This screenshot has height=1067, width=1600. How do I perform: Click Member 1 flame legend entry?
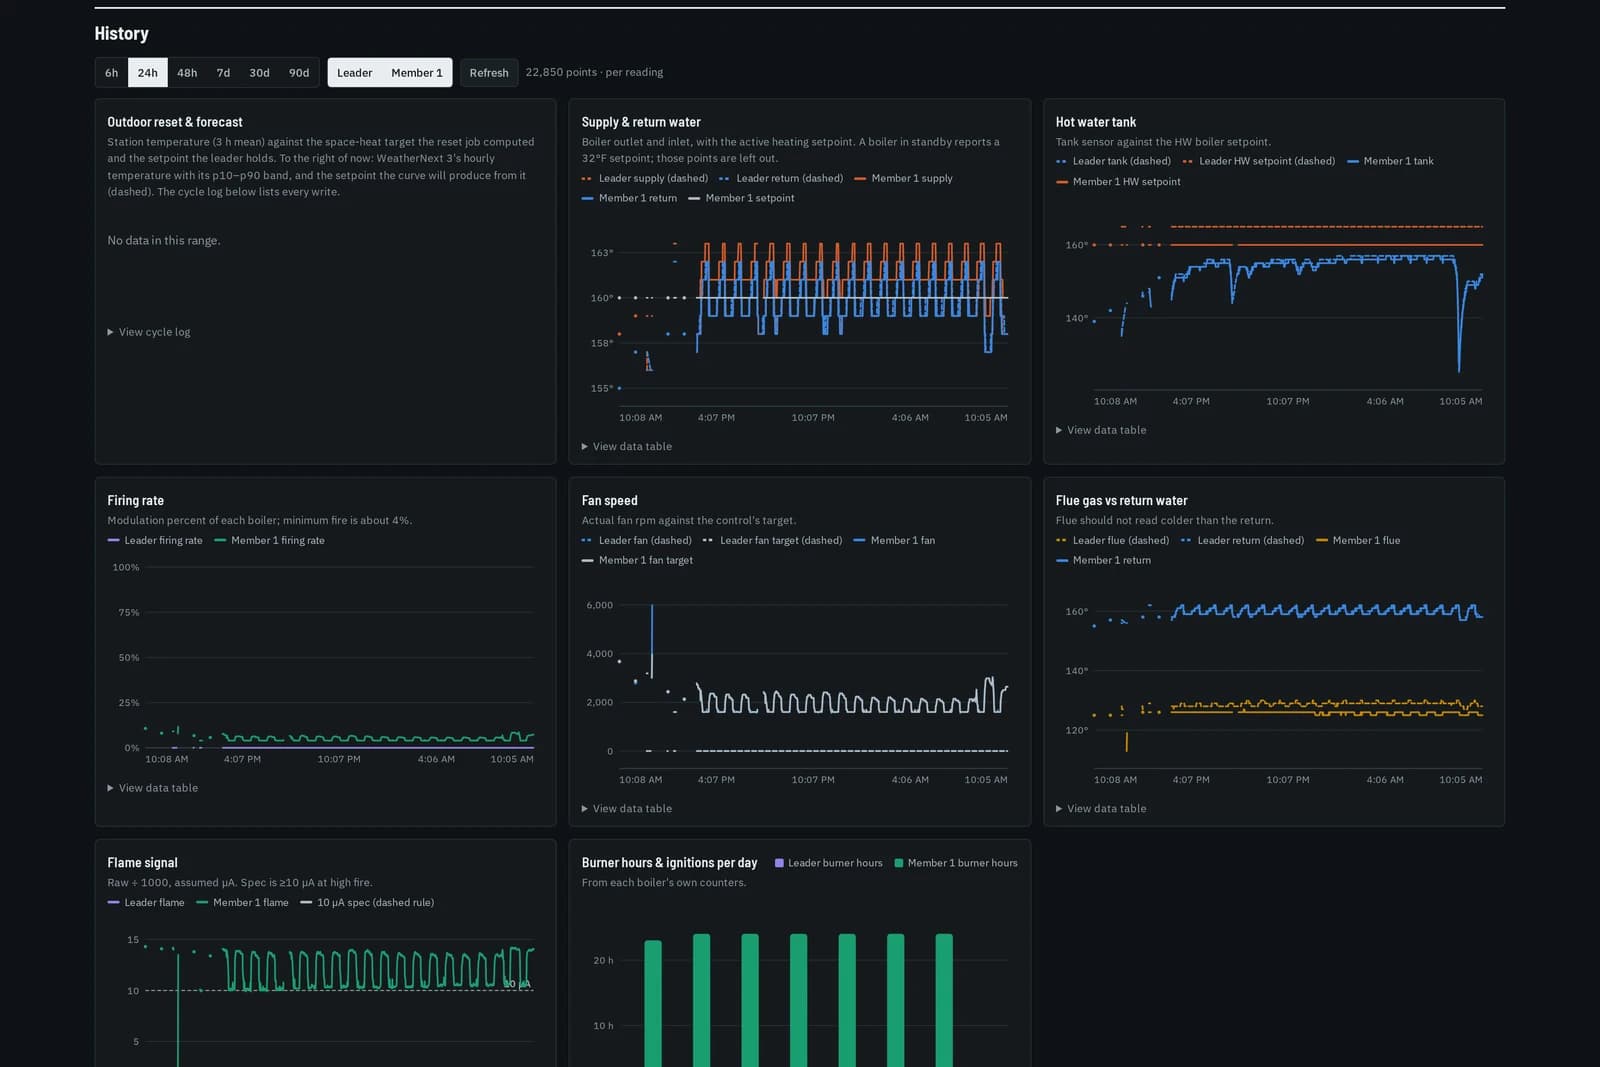[x=242, y=903]
